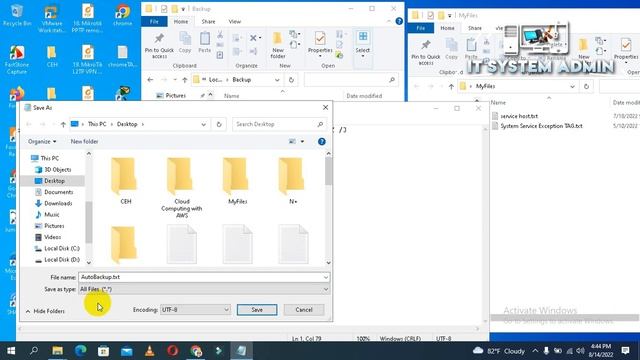The height and width of the screenshot is (360, 640).
Task: Open Microsoft Edge from the taskbar
Action: coord(80,351)
